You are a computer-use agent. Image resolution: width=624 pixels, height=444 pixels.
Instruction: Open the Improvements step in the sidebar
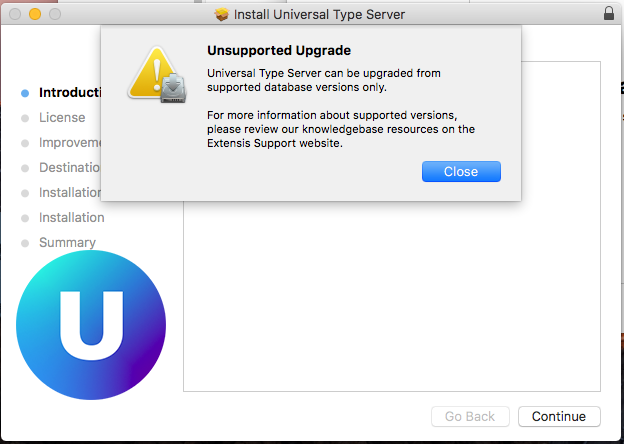pos(70,142)
